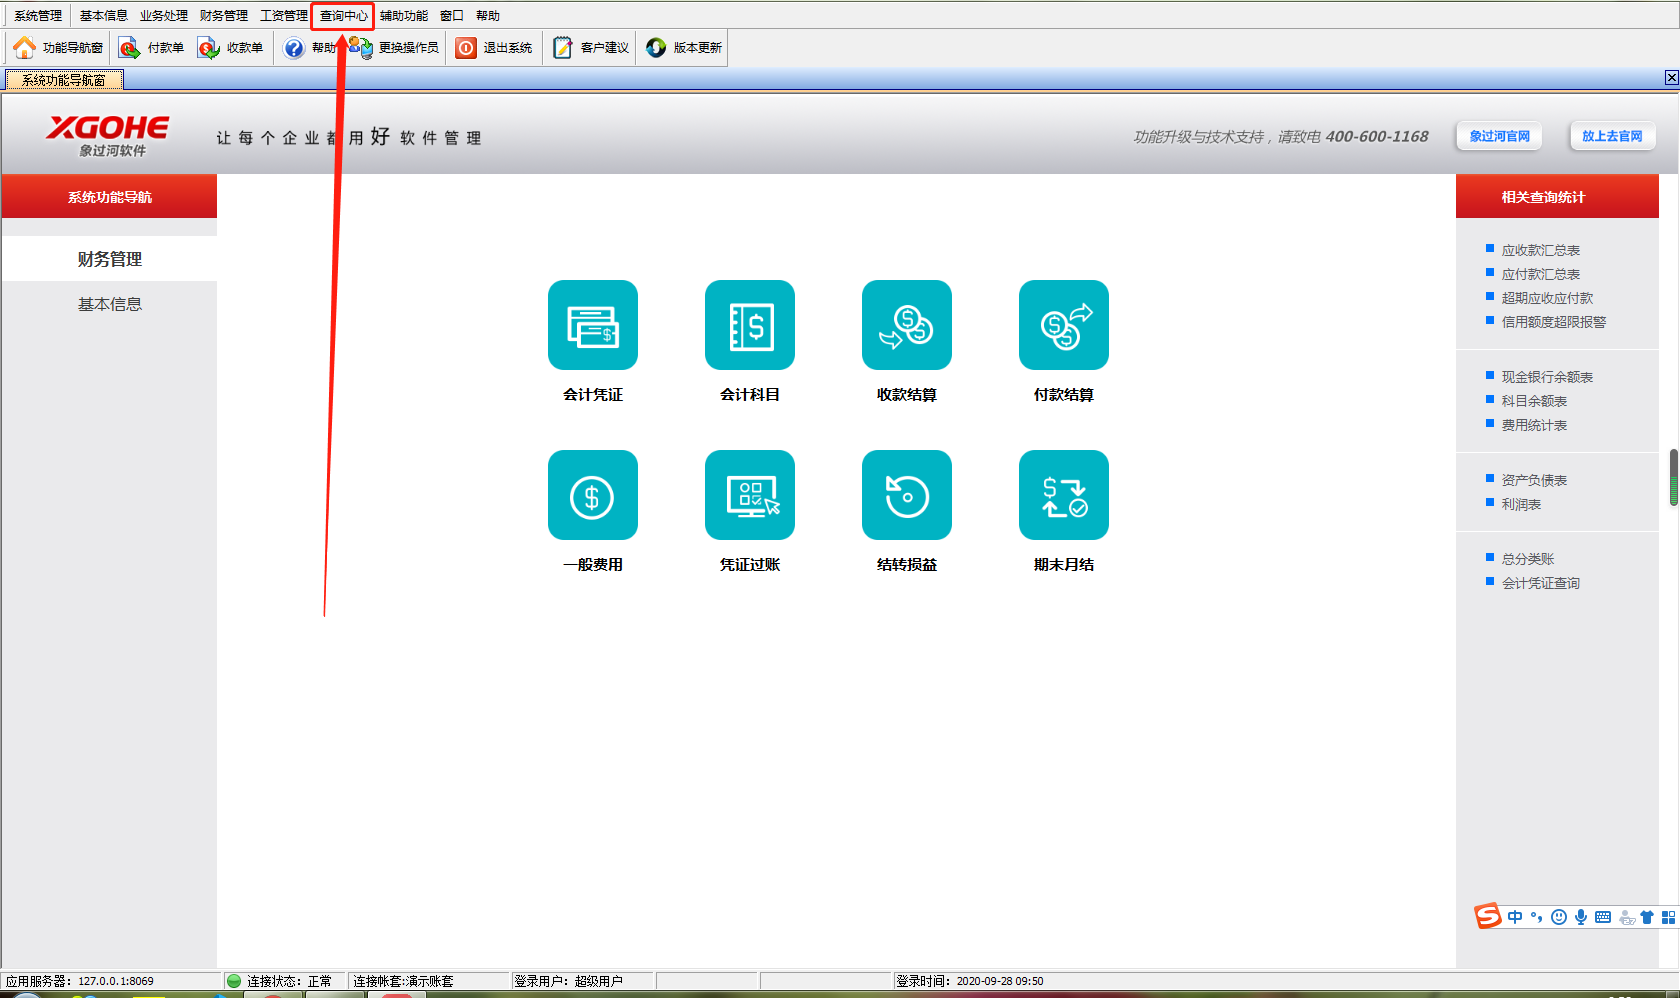Open the 现金银行余额表 link
Image resolution: width=1680 pixels, height=998 pixels.
click(x=1547, y=377)
